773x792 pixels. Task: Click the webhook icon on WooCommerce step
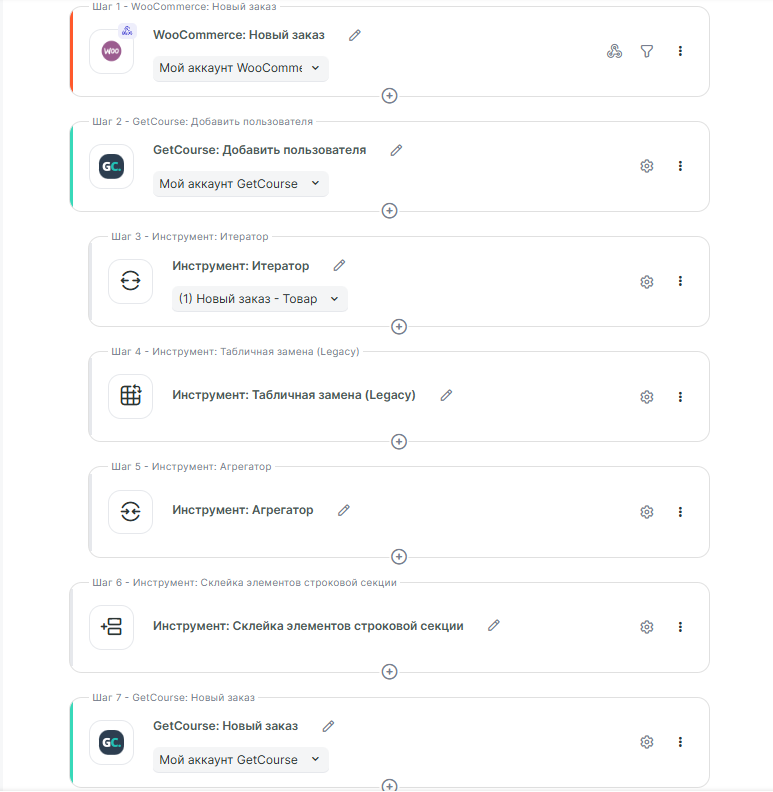pyautogui.click(x=615, y=51)
